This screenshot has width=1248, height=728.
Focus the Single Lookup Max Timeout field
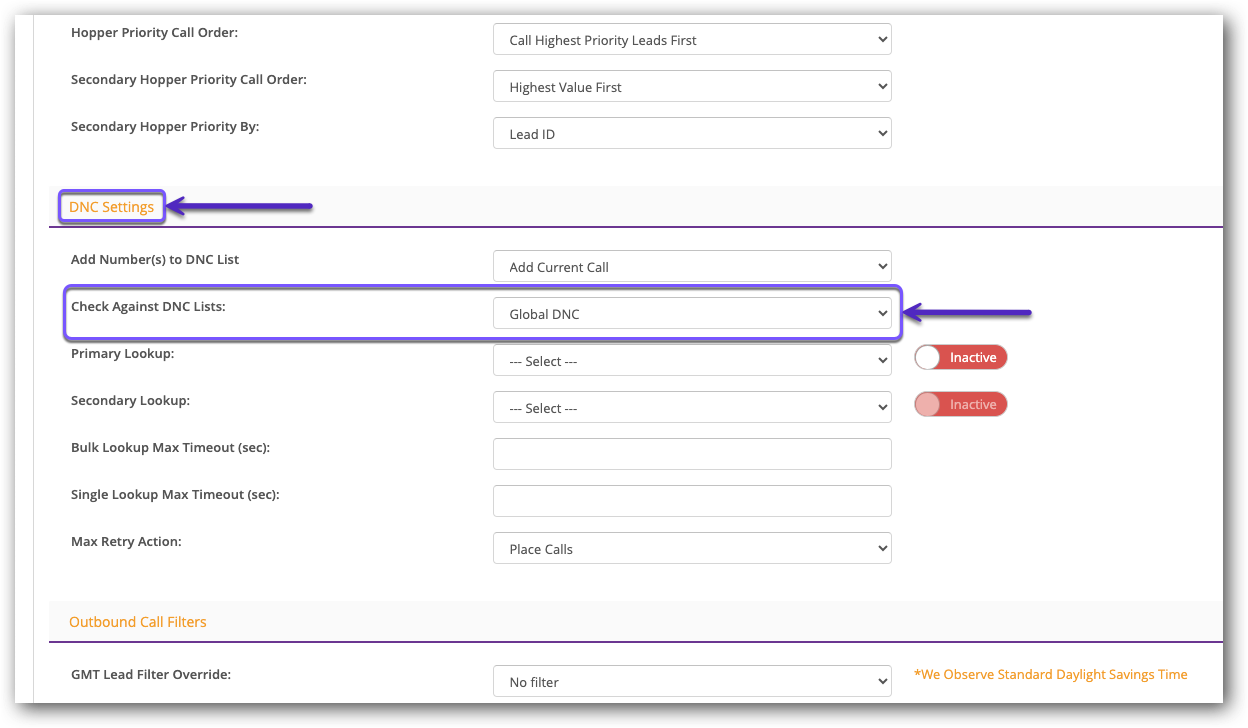pyautogui.click(x=691, y=501)
